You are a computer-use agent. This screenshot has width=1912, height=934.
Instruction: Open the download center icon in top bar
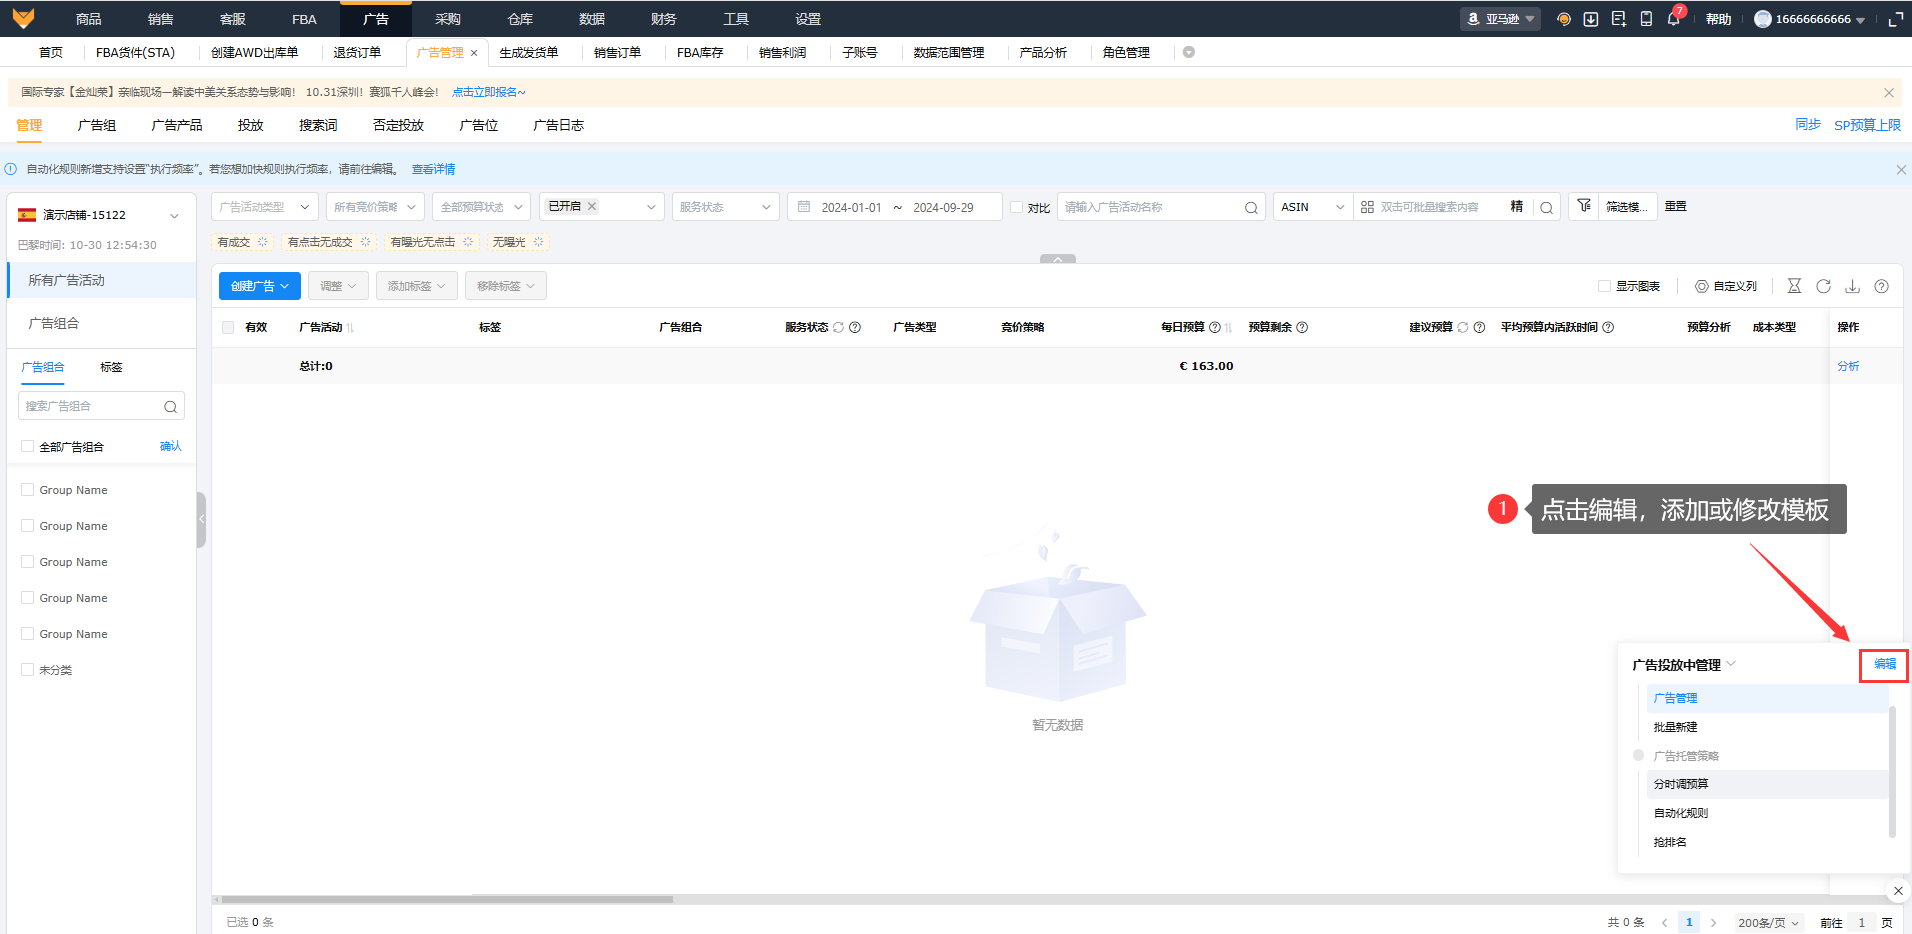click(1591, 19)
